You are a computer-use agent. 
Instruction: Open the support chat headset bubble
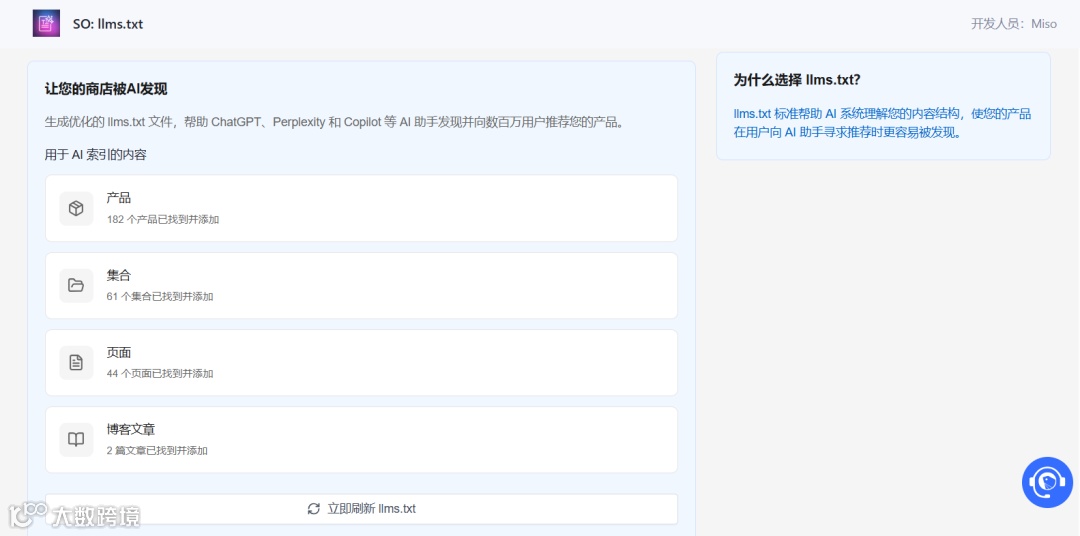pos(1047,482)
